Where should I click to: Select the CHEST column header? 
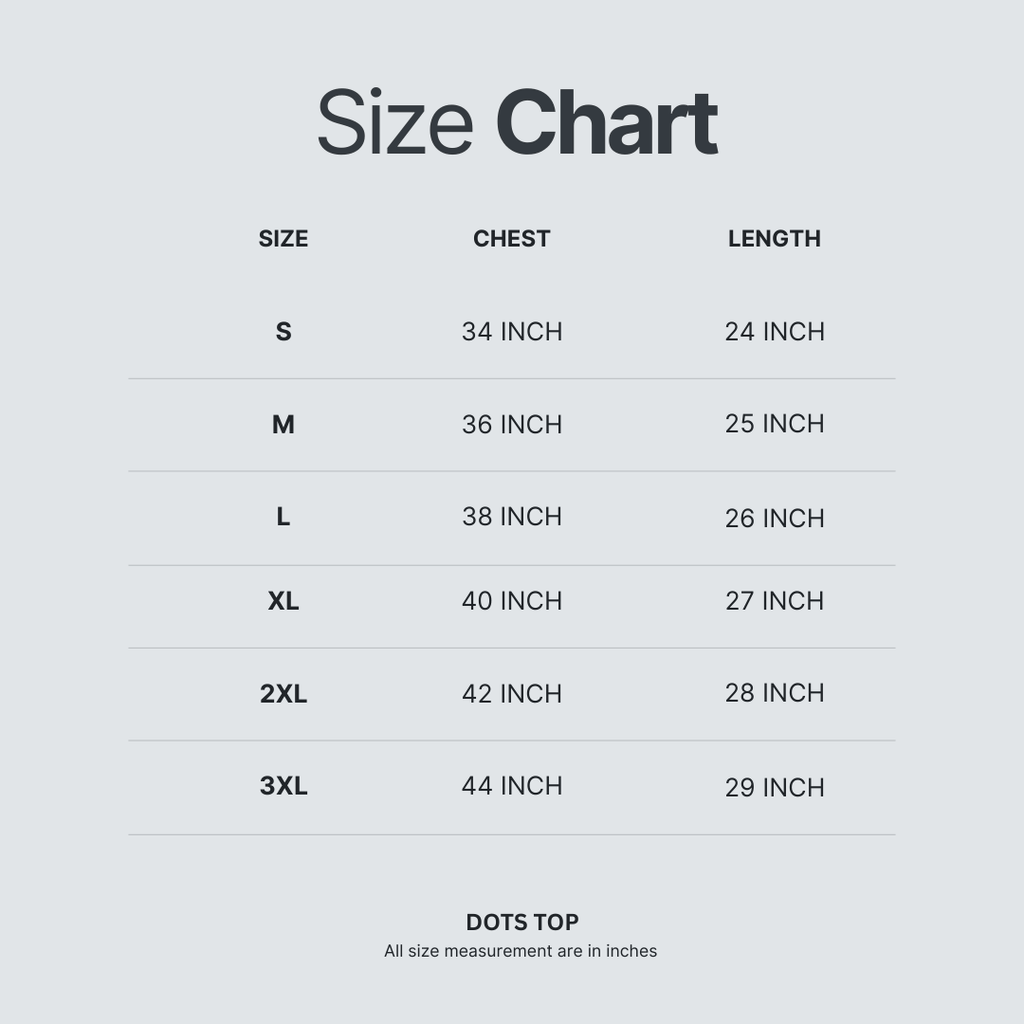tap(511, 239)
